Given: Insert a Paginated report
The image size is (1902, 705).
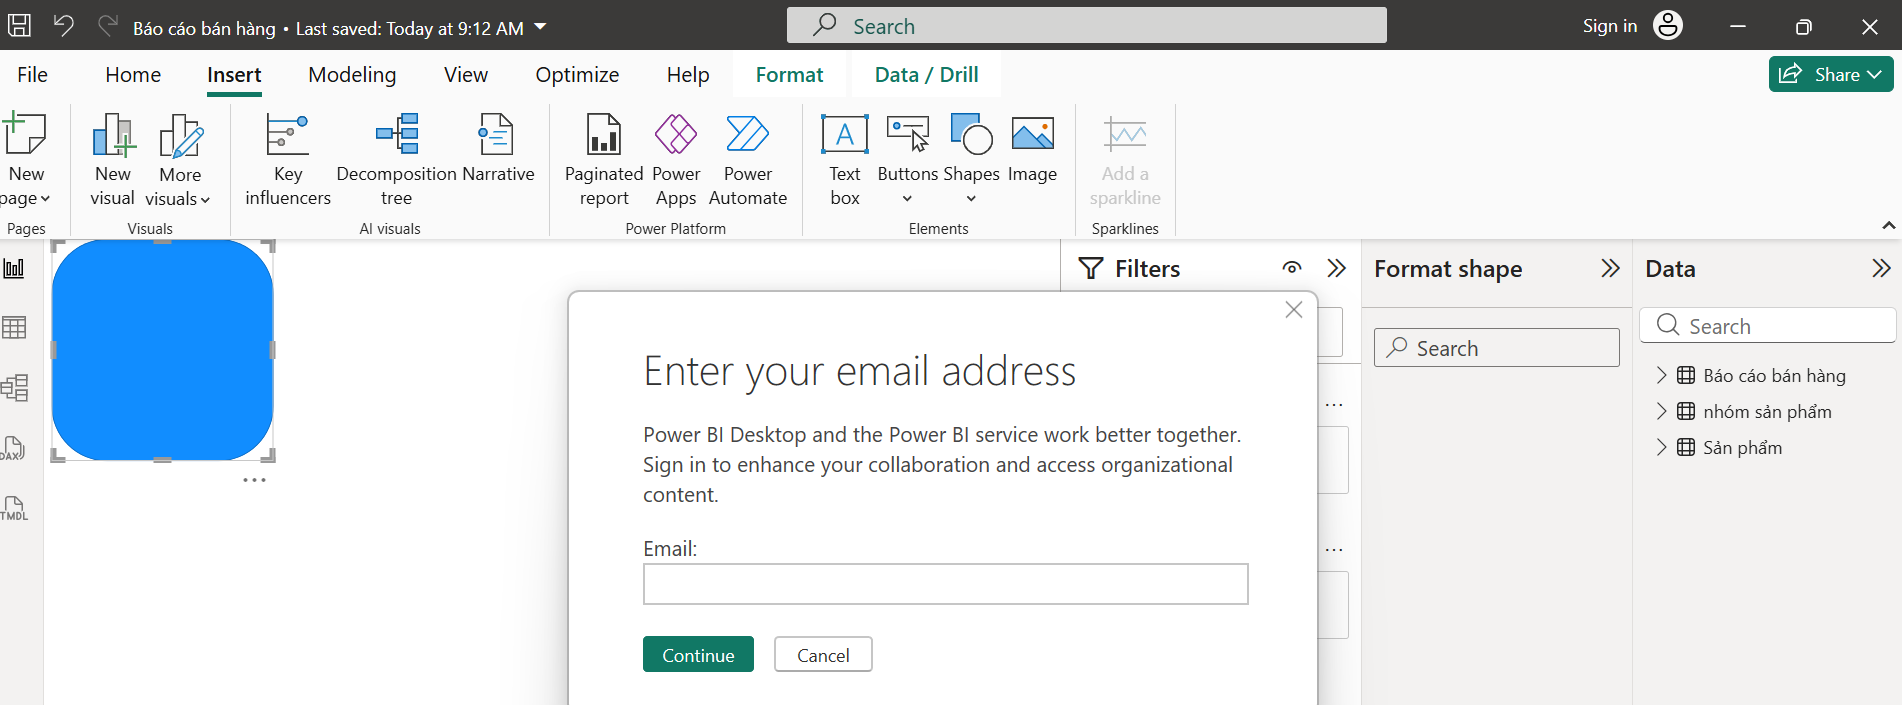Looking at the screenshot, I should [604, 160].
